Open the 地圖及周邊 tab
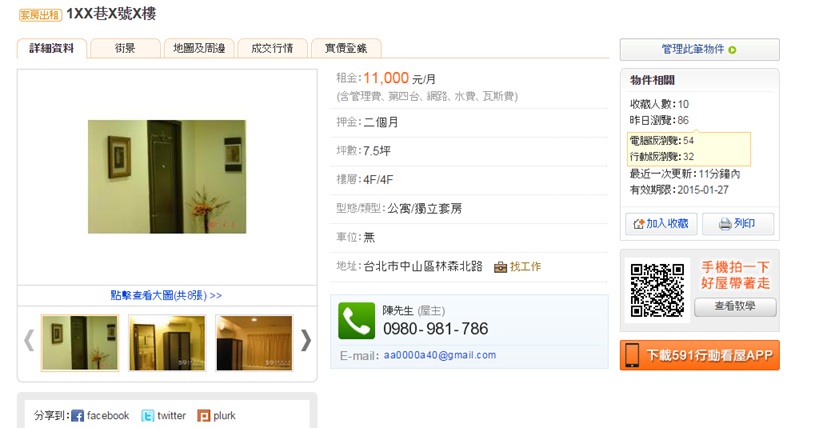The width and height of the screenshot is (820, 428). (199, 48)
